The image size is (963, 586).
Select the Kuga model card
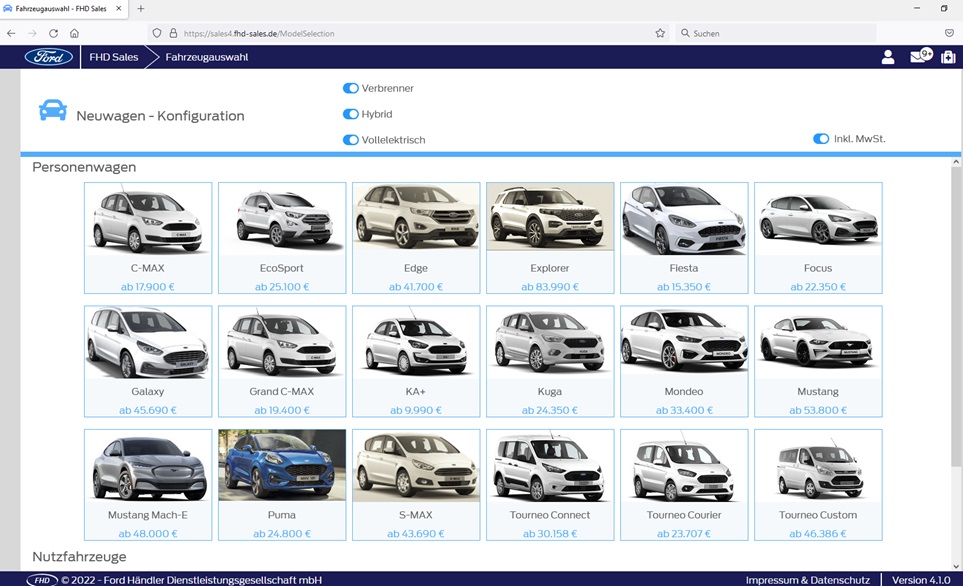click(x=550, y=361)
